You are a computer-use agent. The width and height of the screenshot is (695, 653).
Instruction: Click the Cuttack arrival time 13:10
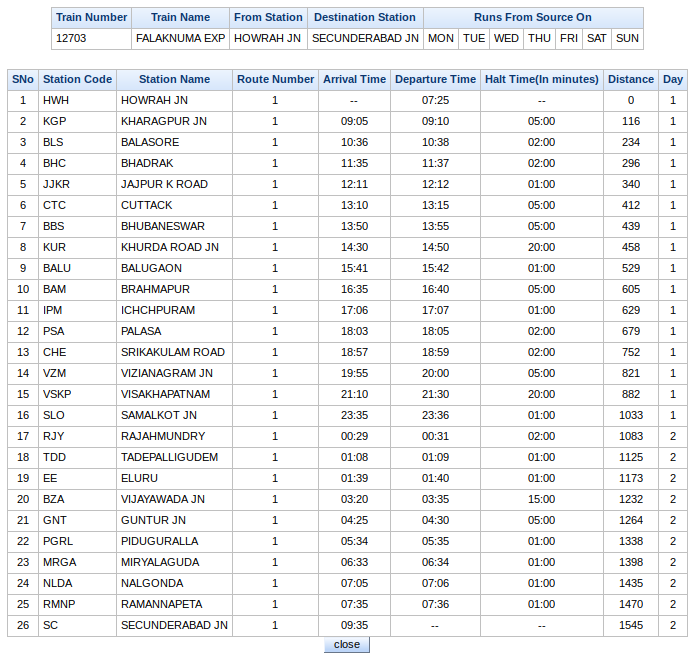point(354,205)
